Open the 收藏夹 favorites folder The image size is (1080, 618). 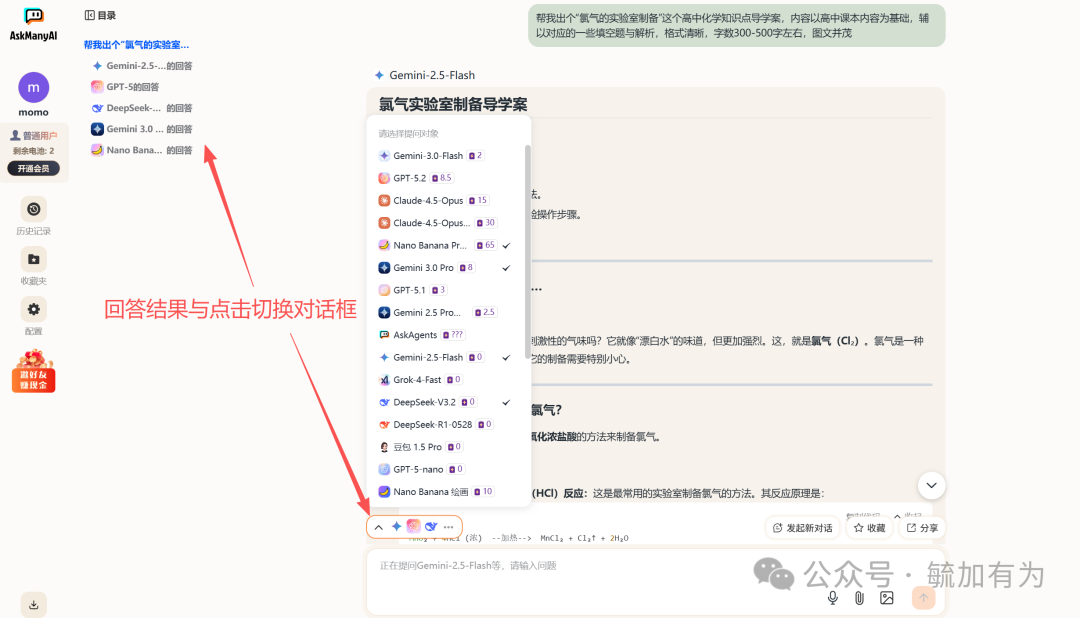[33, 263]
